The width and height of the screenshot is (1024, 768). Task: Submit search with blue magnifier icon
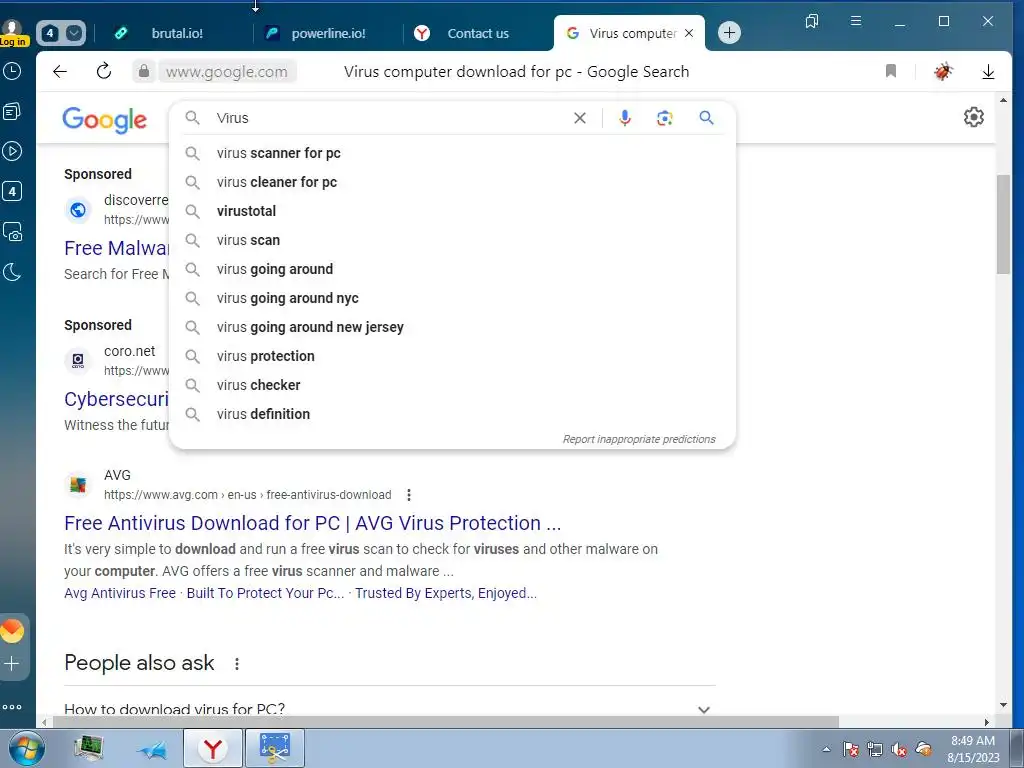tap(707, 118)
